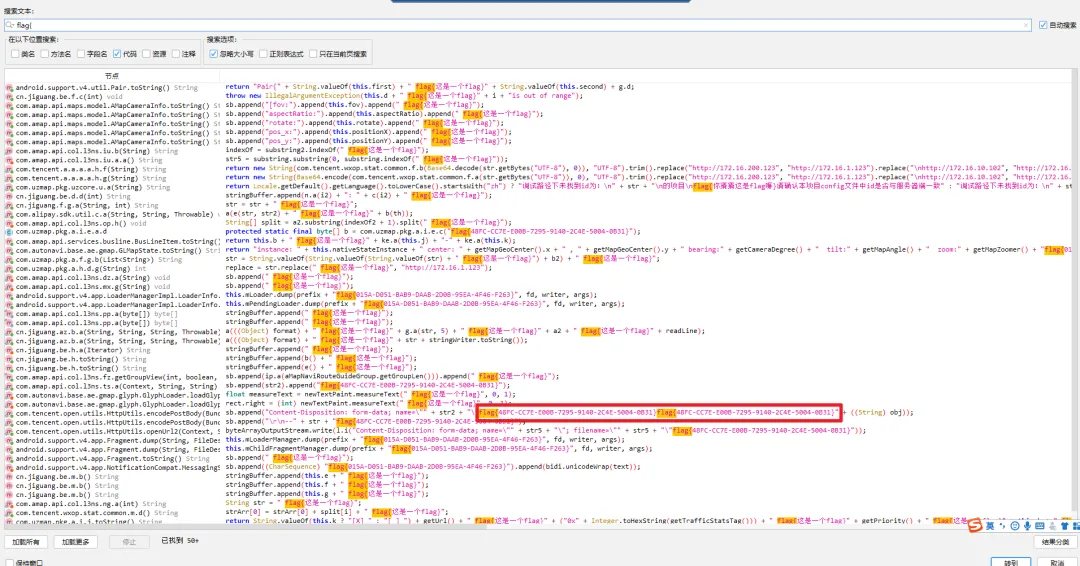Click code line float measureText = newTextPaint
Screen dimensions: 1080x566
coord(370,395)
